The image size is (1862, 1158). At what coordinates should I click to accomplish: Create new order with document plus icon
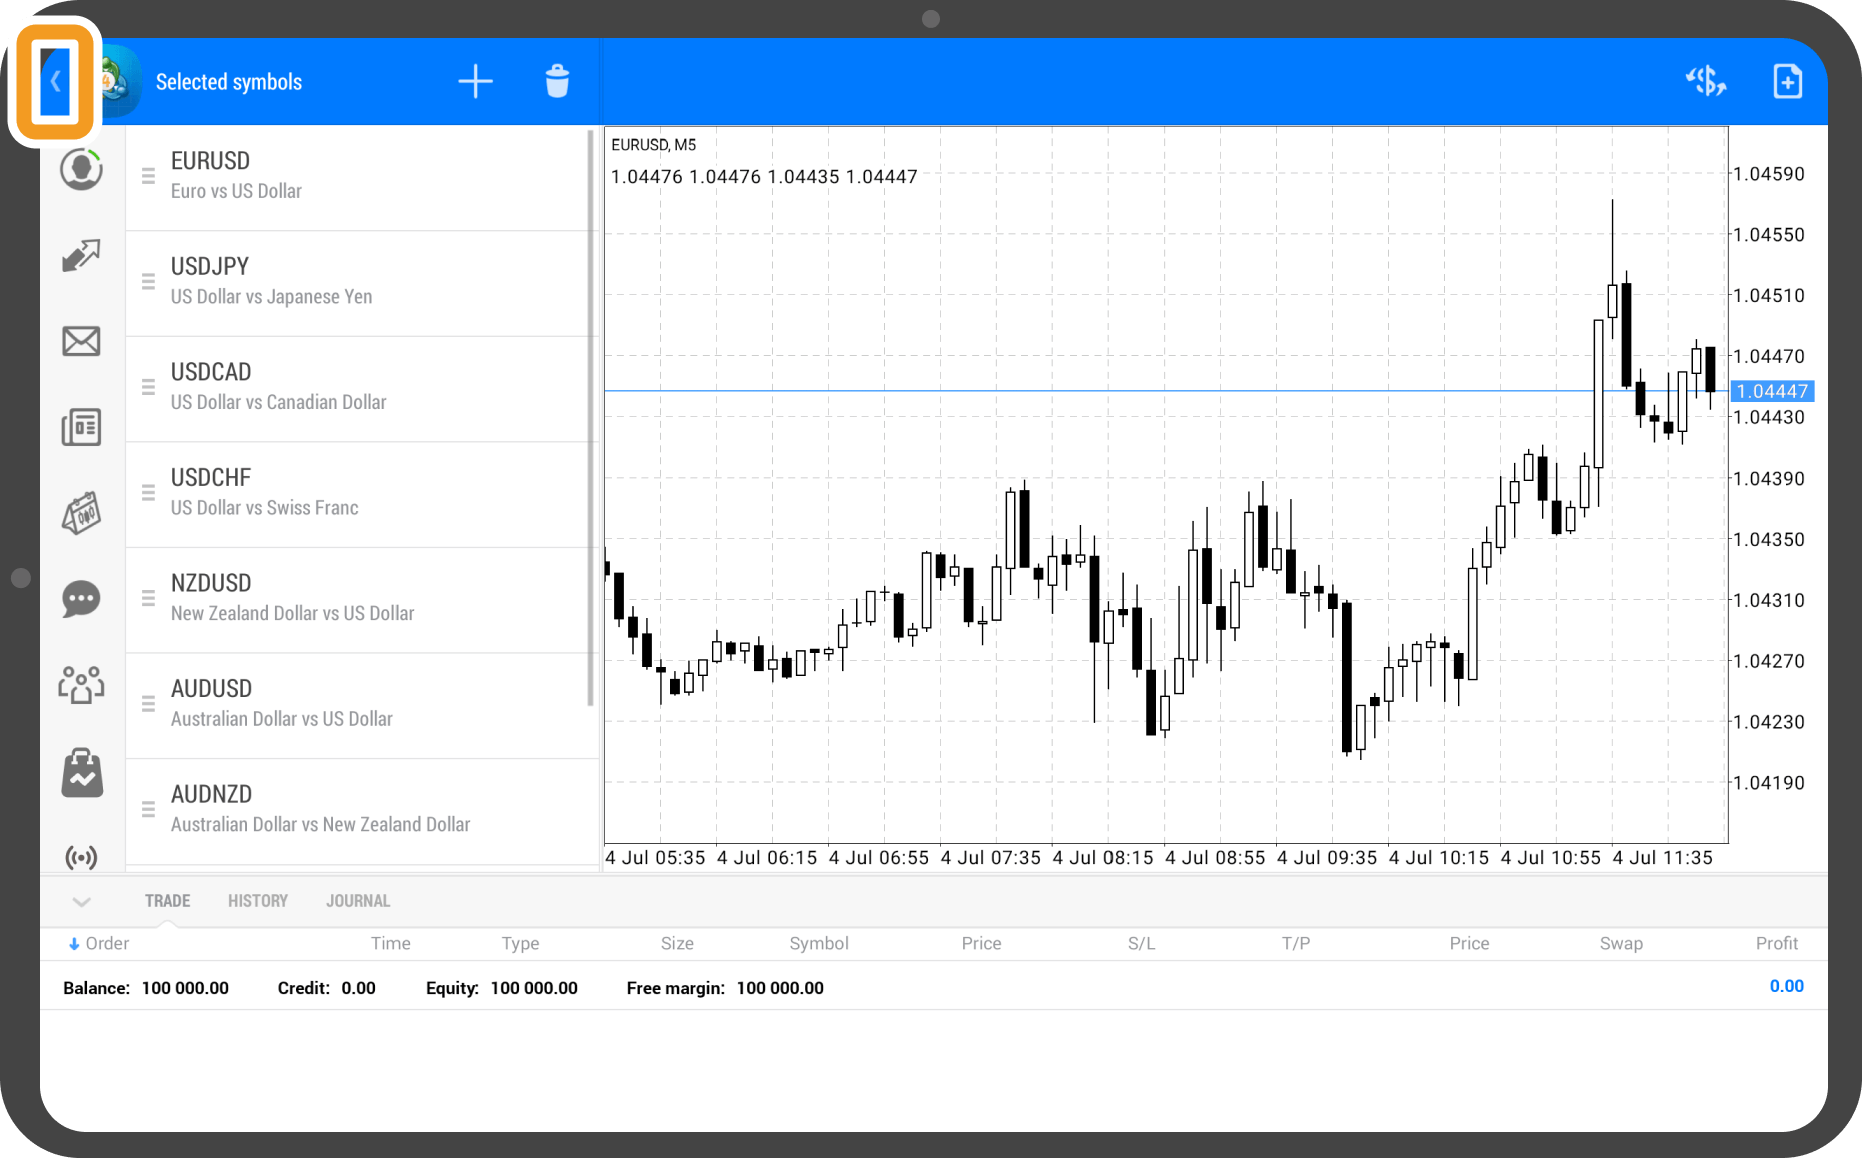pyautogui.click(x=1787, y=82)
